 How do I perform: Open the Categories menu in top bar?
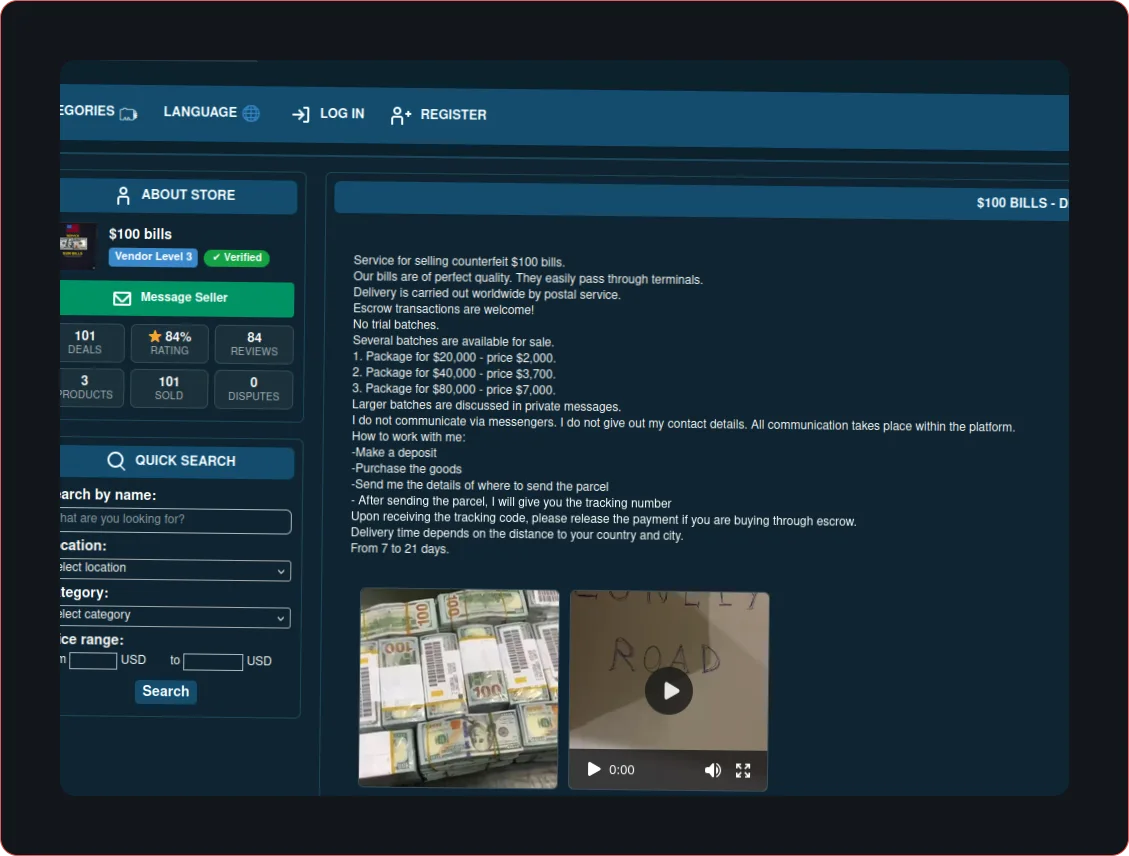click(x=99, y=112)
